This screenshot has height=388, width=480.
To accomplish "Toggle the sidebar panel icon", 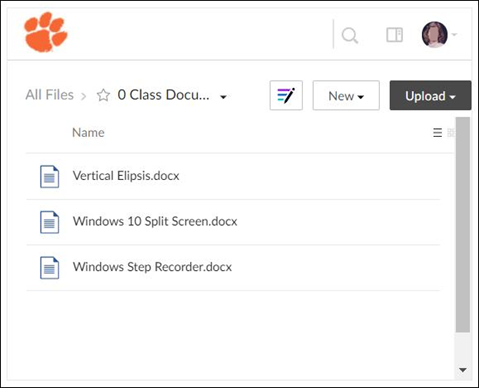I will coord(395,35).
